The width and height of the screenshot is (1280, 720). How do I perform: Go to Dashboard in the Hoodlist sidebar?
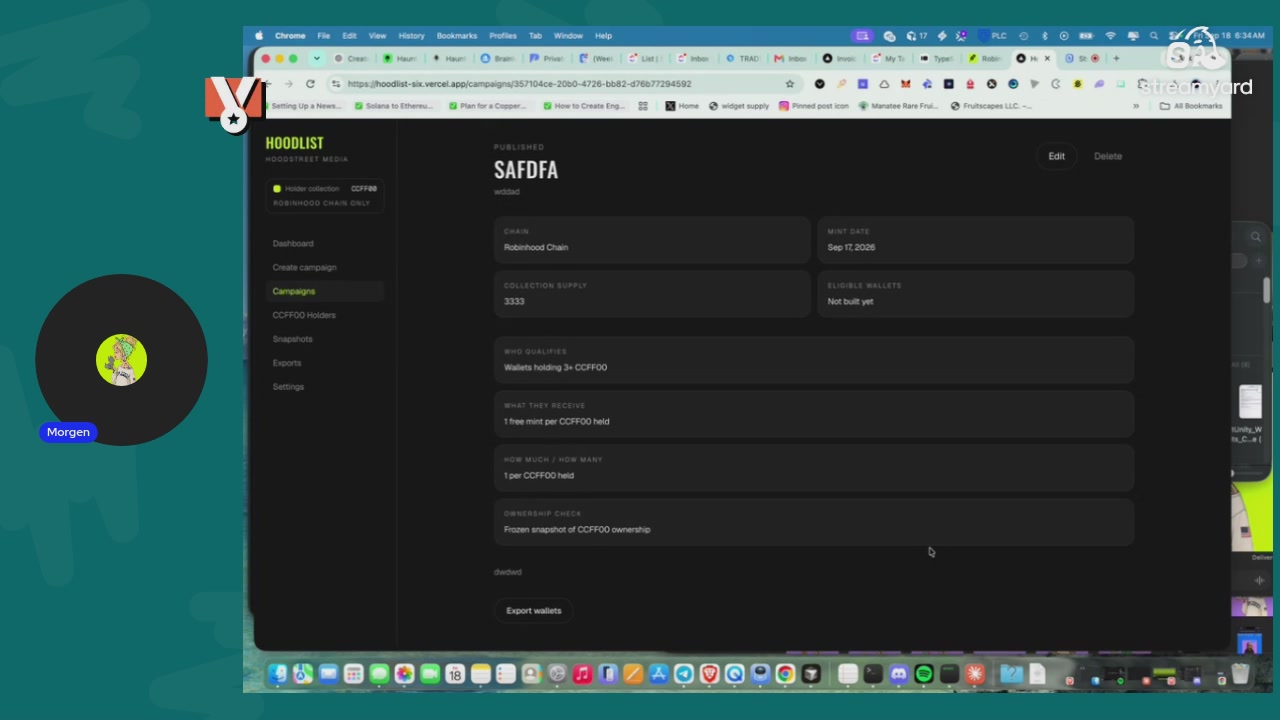[x=293, y=244]
